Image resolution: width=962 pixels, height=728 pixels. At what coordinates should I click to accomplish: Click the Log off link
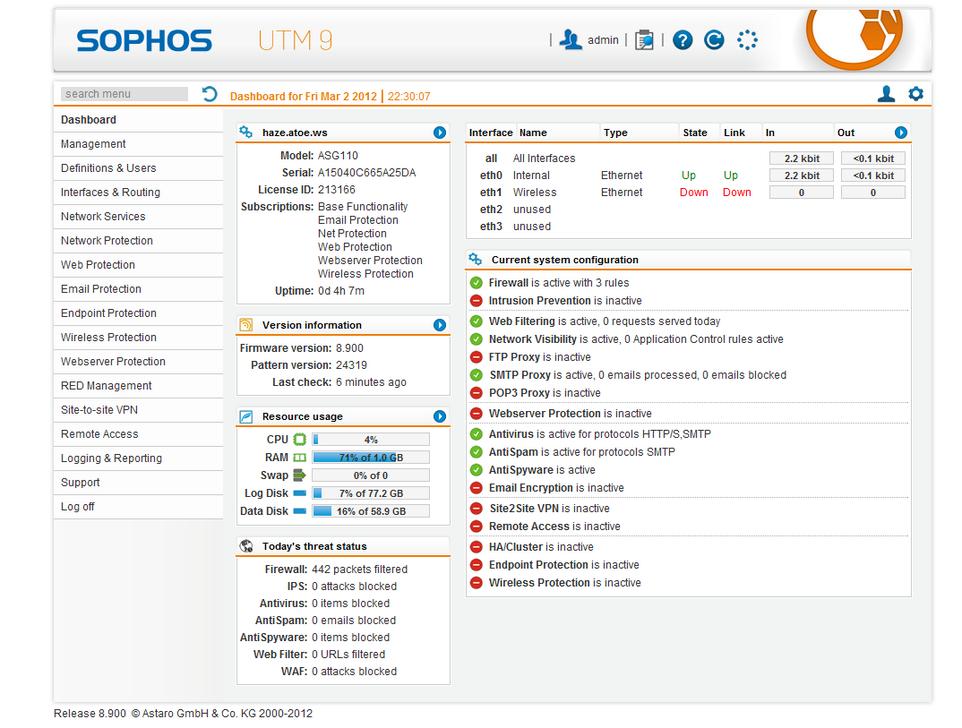78,507
